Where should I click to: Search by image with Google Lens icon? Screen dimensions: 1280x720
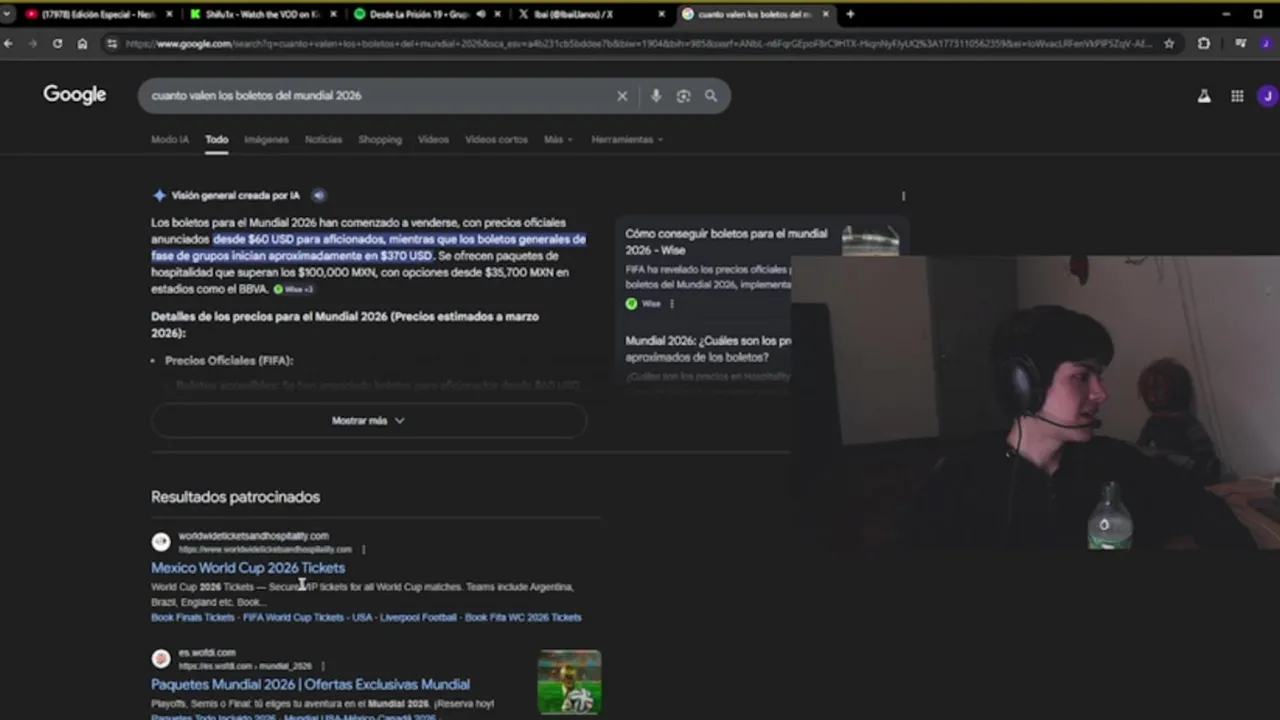point(683,96)
